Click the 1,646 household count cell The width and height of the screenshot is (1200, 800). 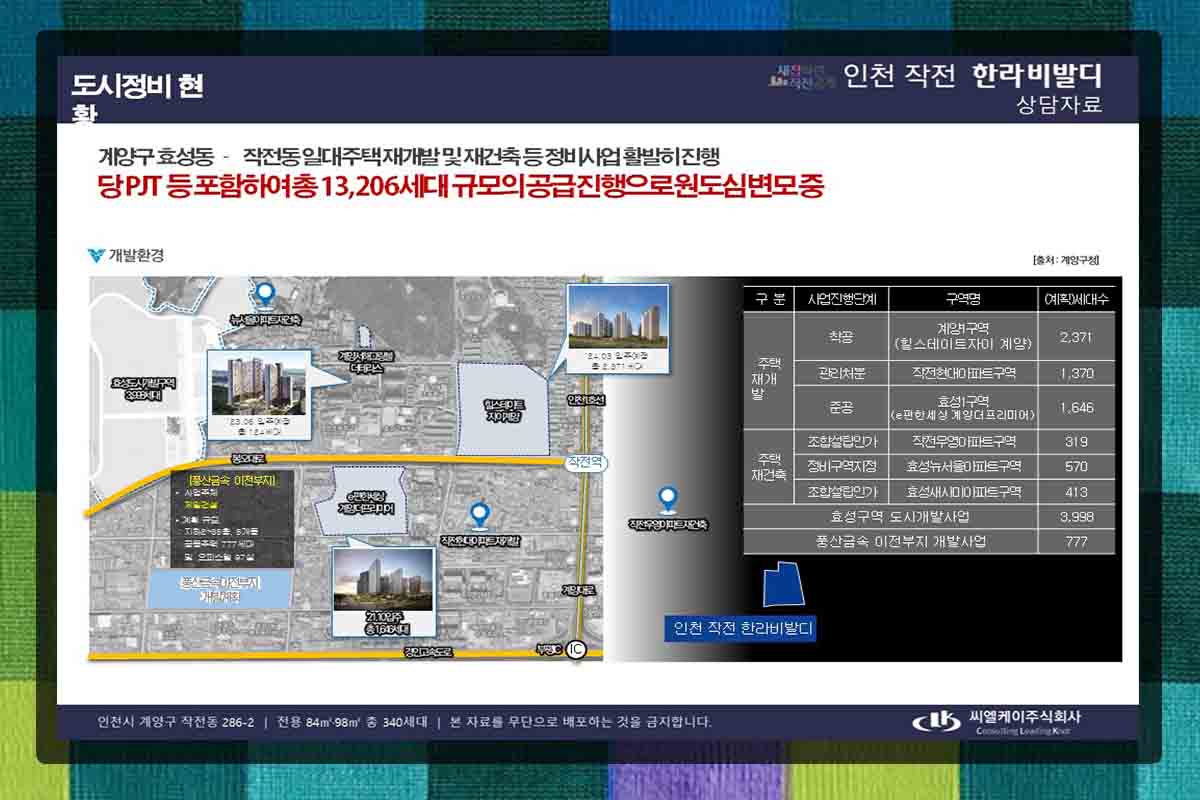(x=1076, y=407)
